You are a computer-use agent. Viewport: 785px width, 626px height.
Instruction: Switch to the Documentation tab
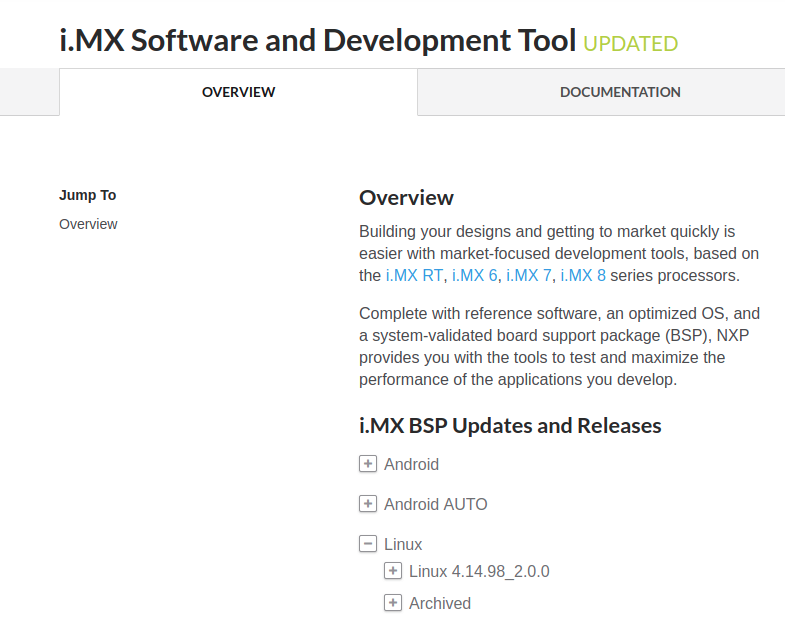(620, 92)
